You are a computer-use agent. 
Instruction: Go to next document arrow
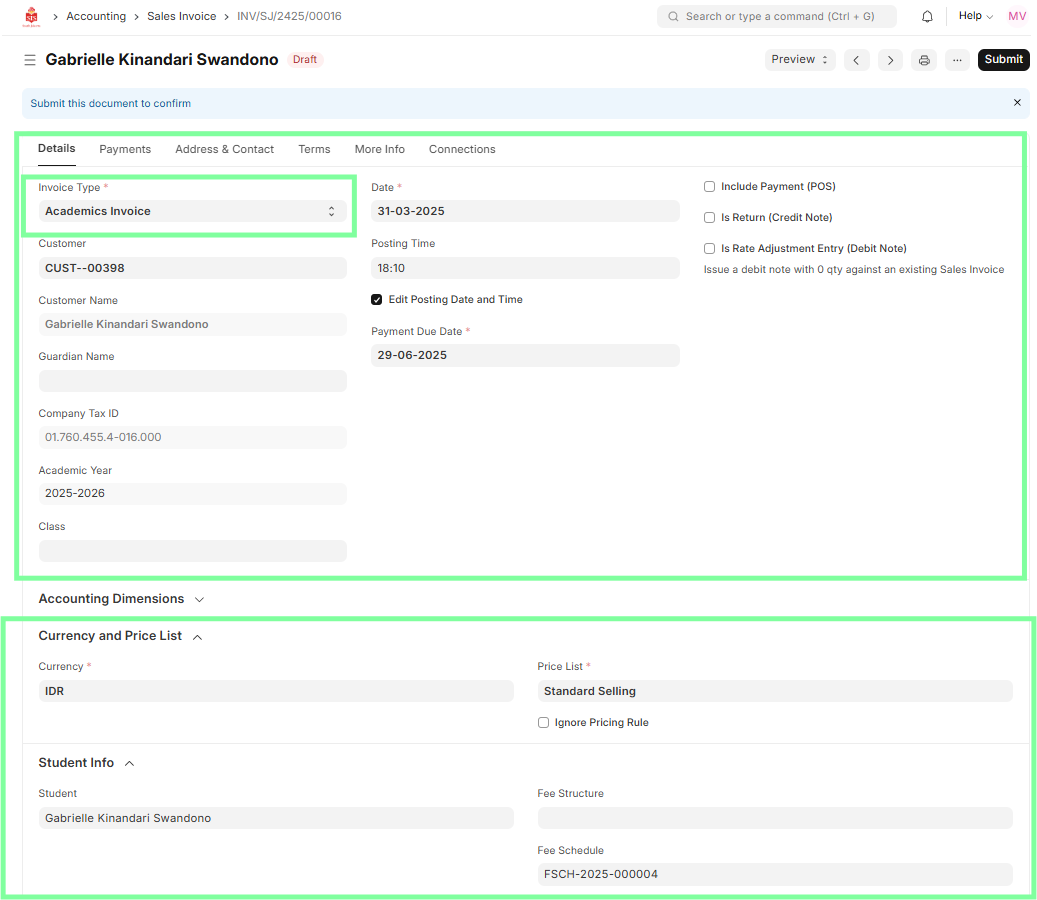coord(890,60)
